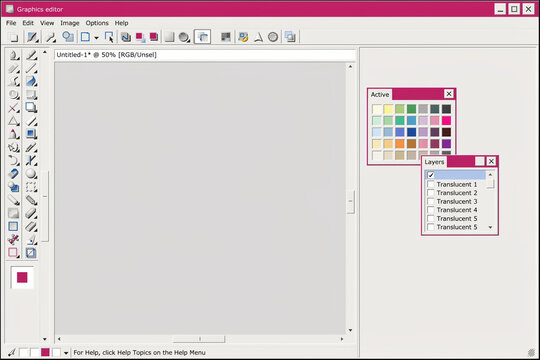Click the canvas horizontal scrollbar right arrow
This screenshot has width=540, height=360.
tap(342, 339)
